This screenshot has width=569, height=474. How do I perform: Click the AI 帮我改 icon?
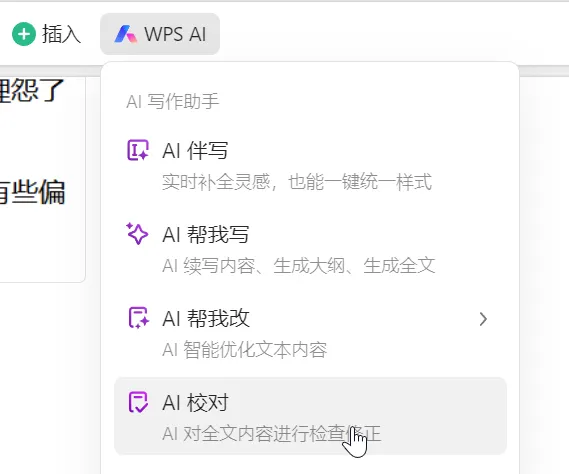[138, 318]
